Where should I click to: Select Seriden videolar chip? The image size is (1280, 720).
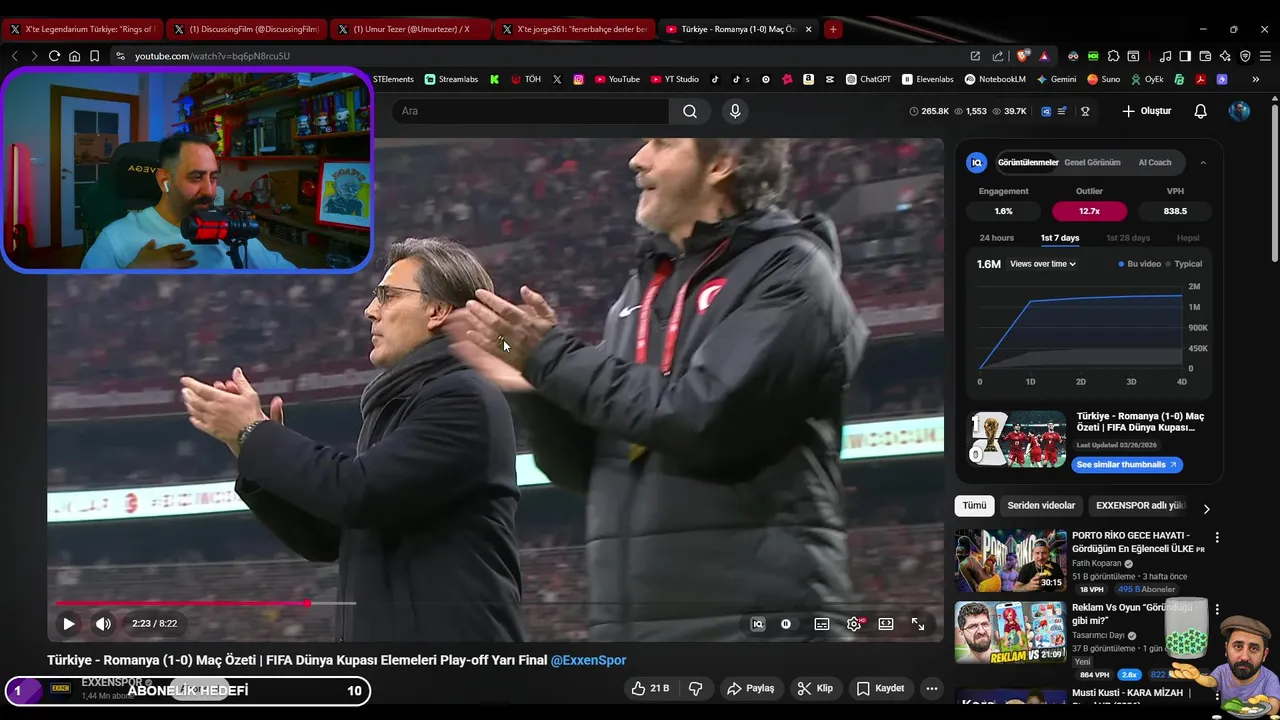1041,505
